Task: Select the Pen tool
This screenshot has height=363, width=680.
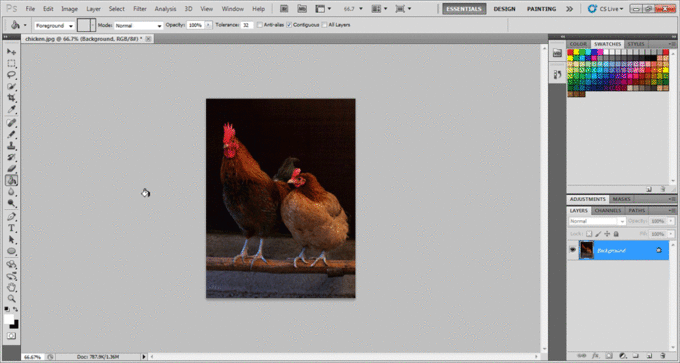Action: (11, 217)
